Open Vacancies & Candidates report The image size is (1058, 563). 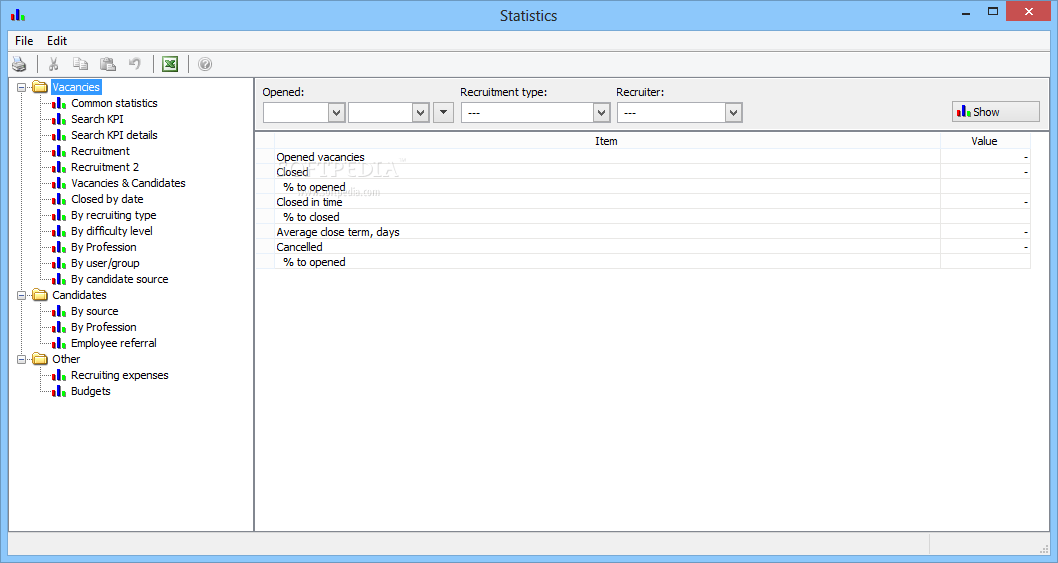point(128,183)
